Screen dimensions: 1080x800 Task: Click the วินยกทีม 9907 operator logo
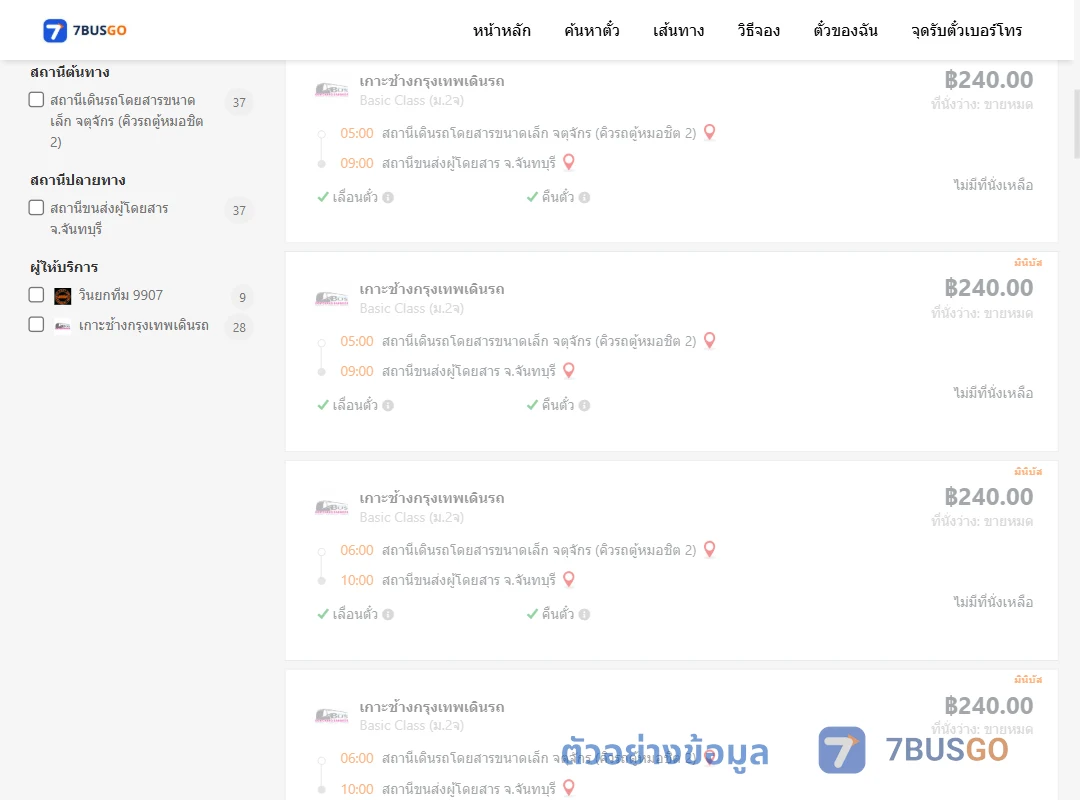tap(63, 296)
